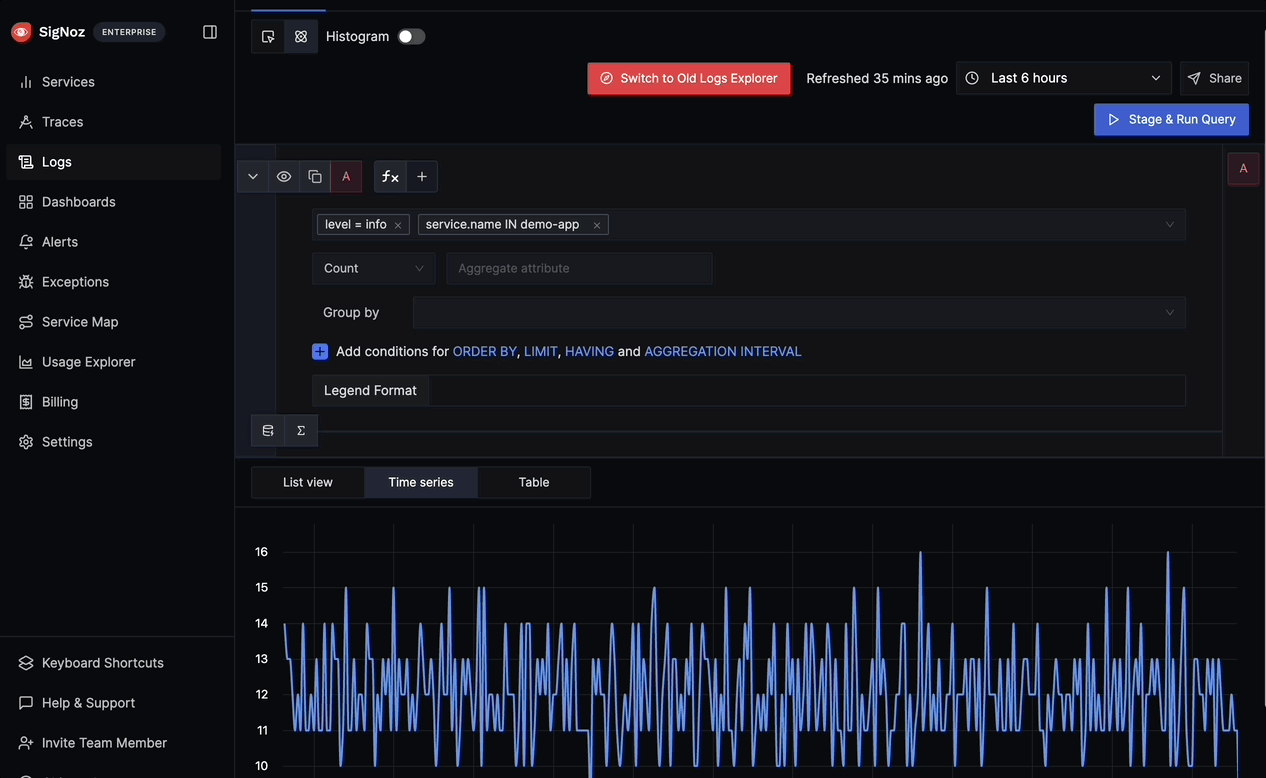The width and height of the screenshot is (1266, 778).
Task: Click the SigNoz logo icon
Action: (21, 32)
